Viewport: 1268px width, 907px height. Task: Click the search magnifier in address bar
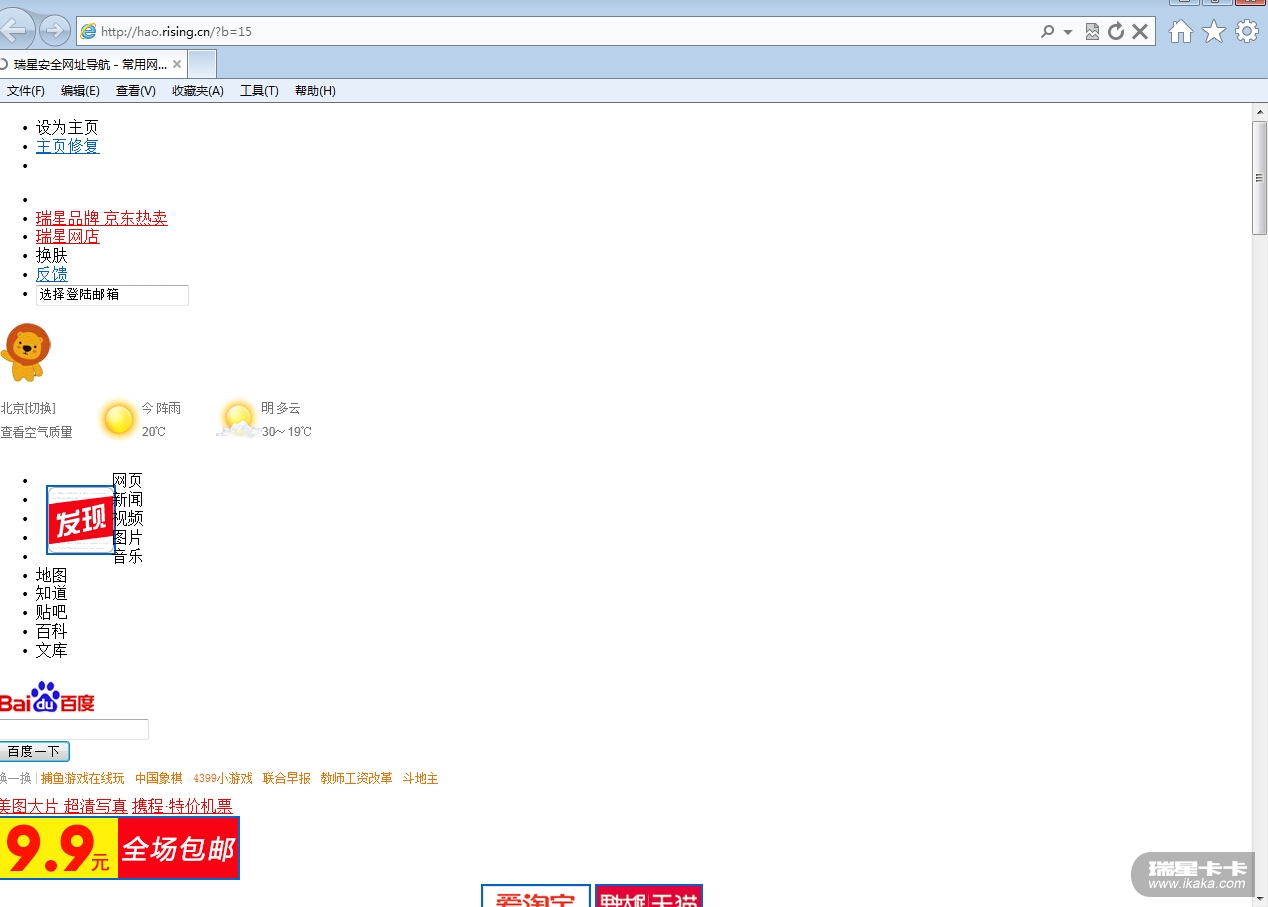click(1047, 31)
